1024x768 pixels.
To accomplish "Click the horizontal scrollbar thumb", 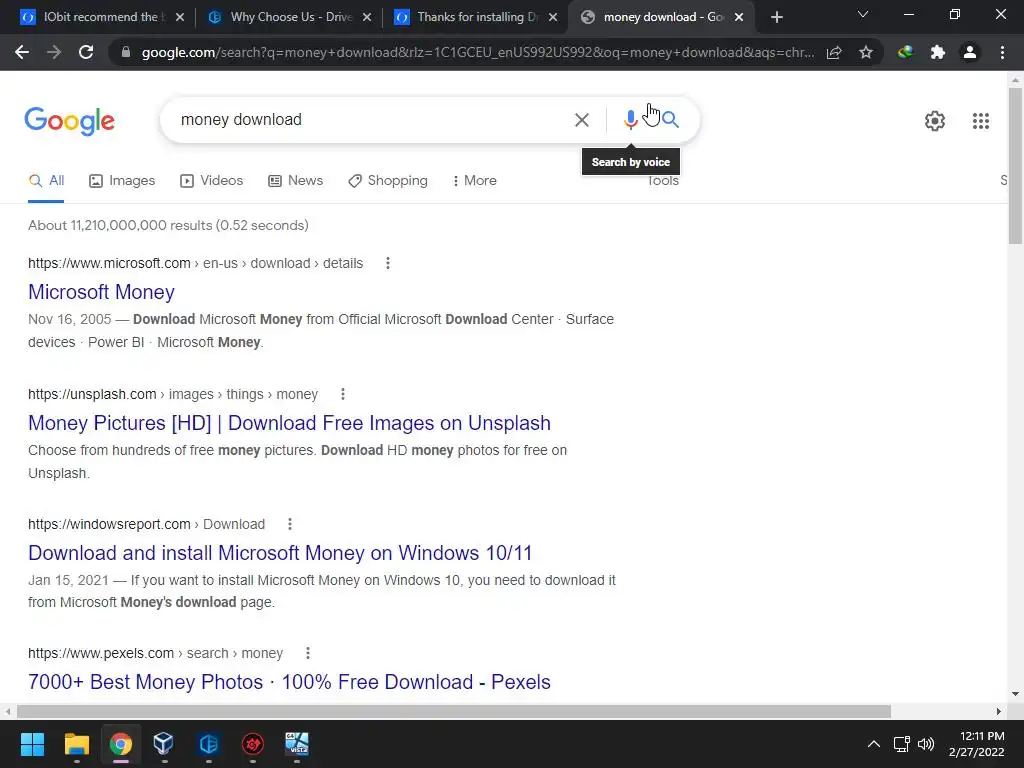I will [454, 711].
